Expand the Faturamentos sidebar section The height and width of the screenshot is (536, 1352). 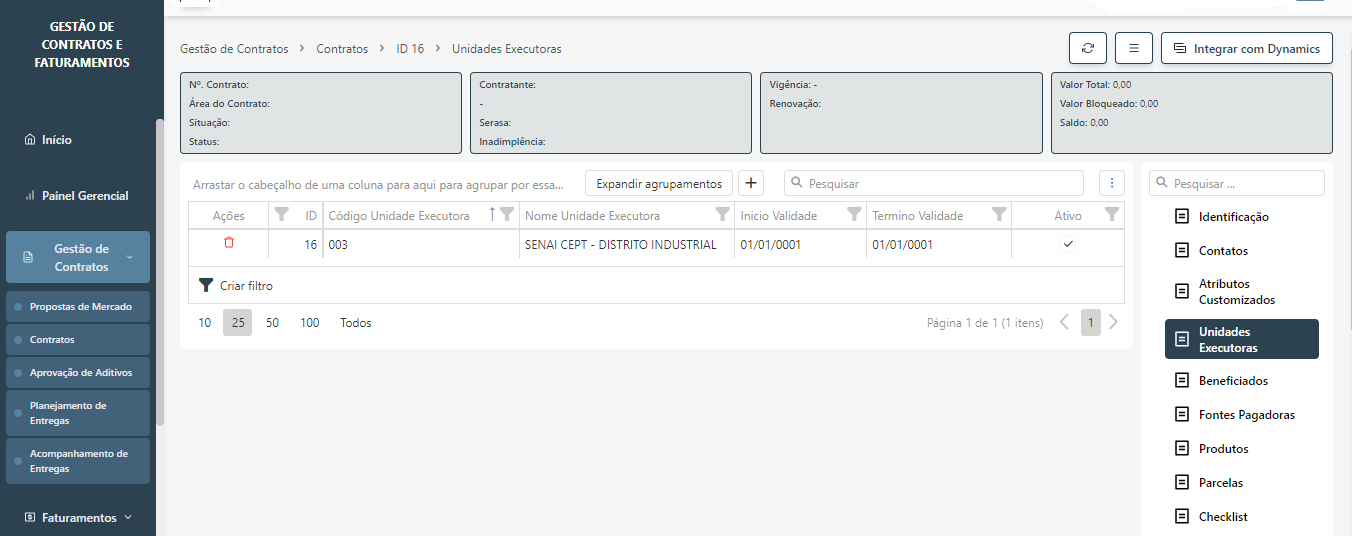point(78,518)
